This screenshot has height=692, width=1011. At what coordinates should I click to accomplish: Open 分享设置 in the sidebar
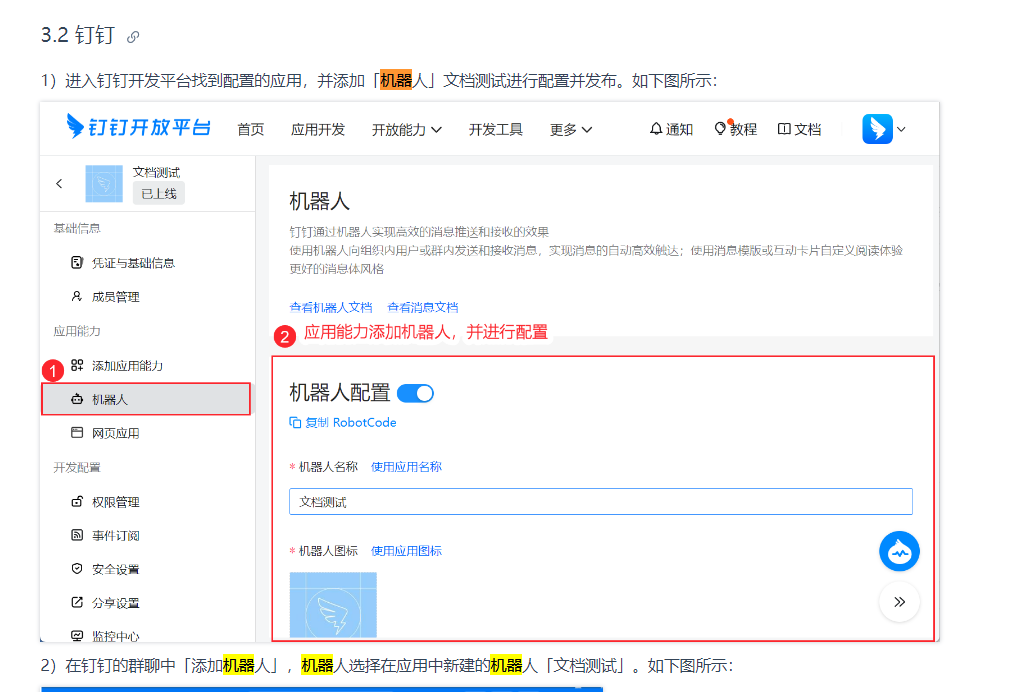pos(115,603)
